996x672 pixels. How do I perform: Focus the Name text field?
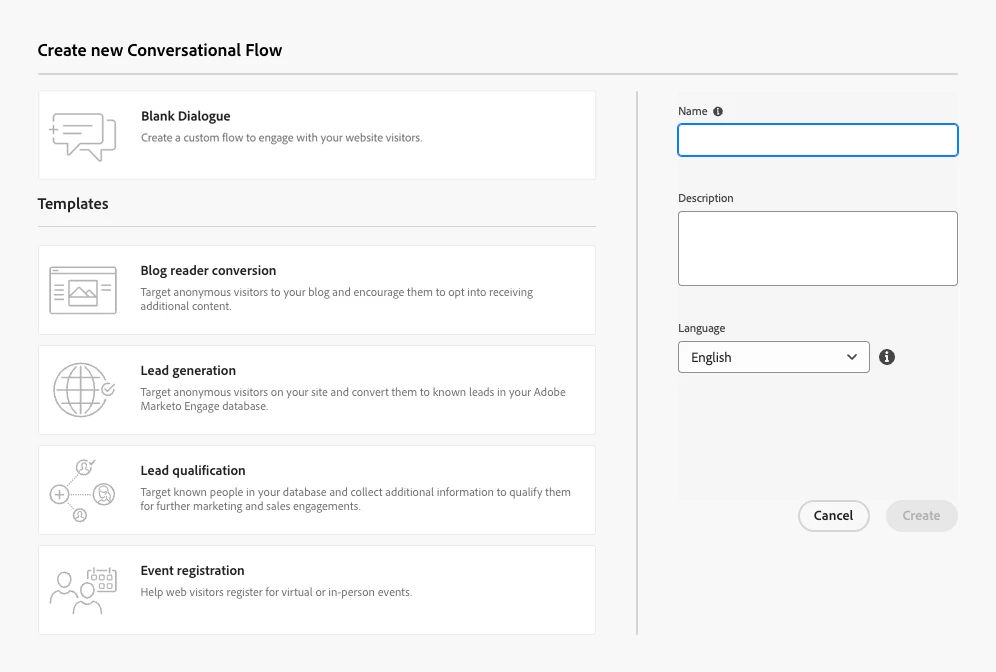click(817, 140)
